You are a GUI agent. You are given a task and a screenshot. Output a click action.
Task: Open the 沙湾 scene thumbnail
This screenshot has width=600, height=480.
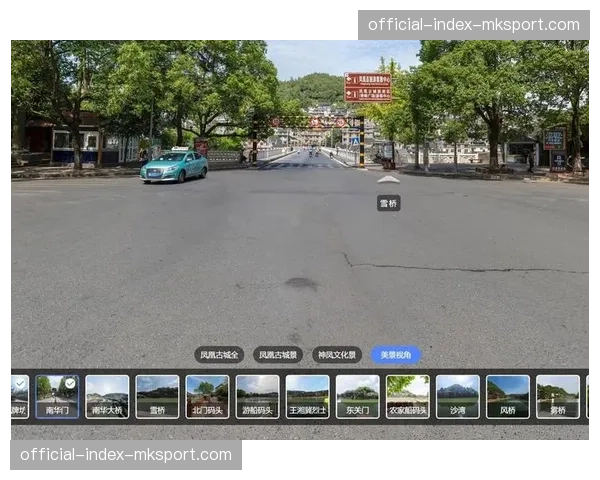tap(457, 396)
